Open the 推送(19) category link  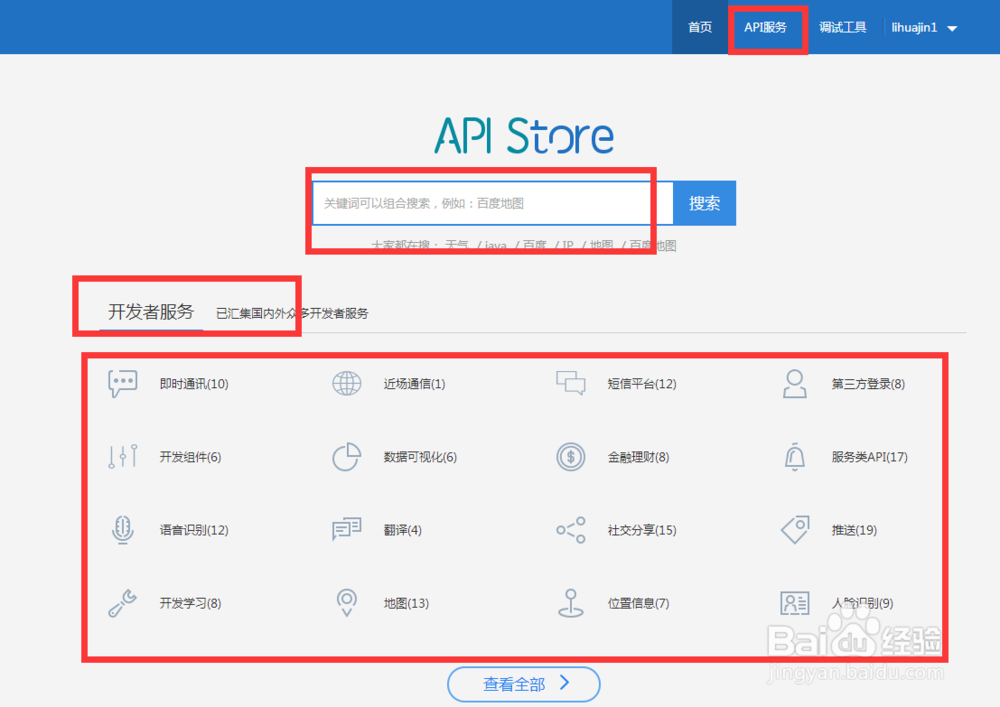pos(854,530)
